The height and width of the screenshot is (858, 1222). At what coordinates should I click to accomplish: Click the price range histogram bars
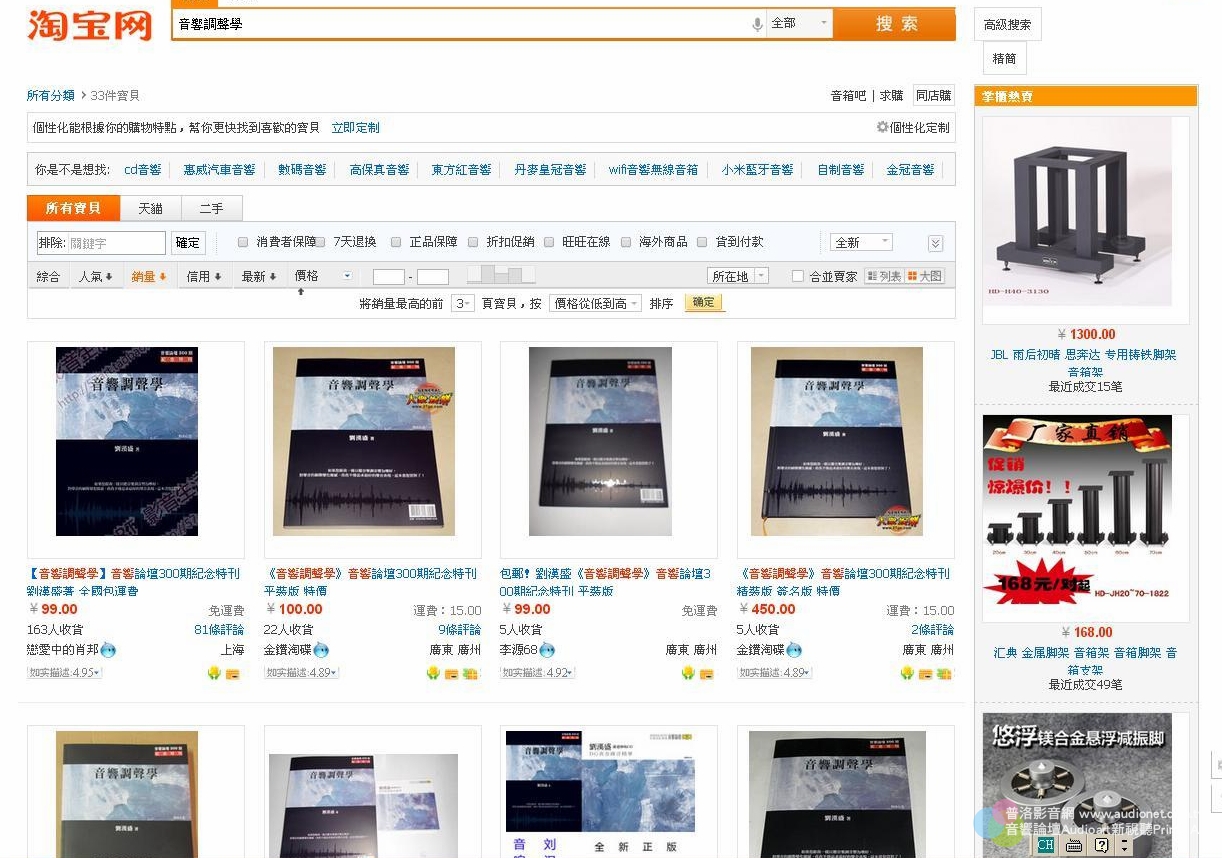pyautogui.click(x=501, y=274)
